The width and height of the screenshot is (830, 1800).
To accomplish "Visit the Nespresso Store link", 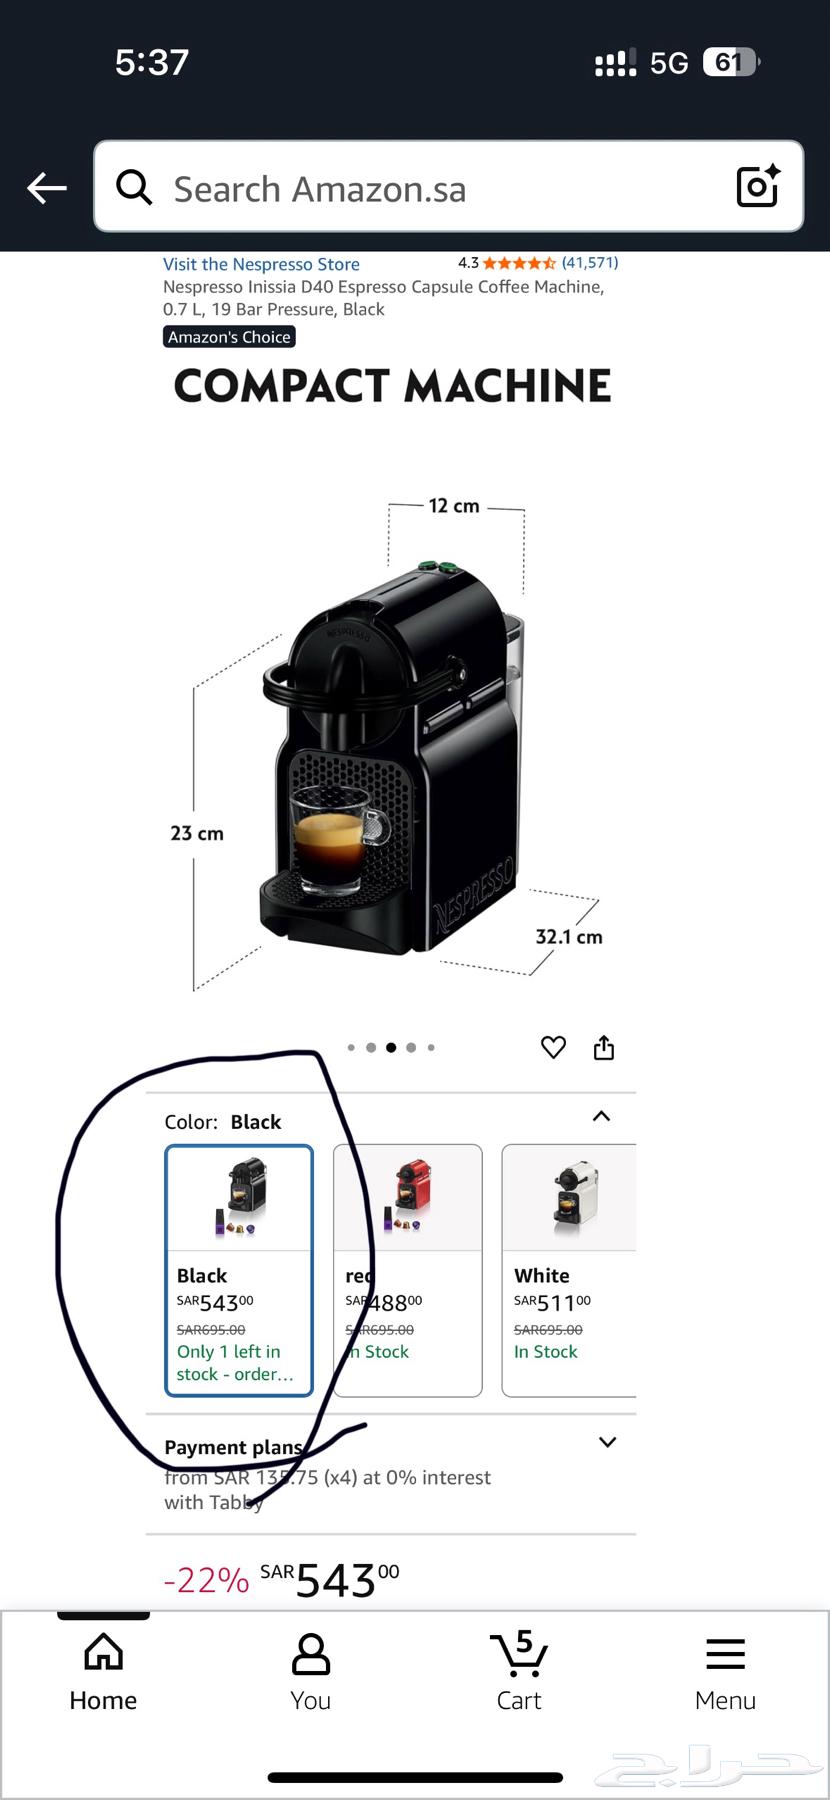I will pyautogui.click(x=261, y=264).
